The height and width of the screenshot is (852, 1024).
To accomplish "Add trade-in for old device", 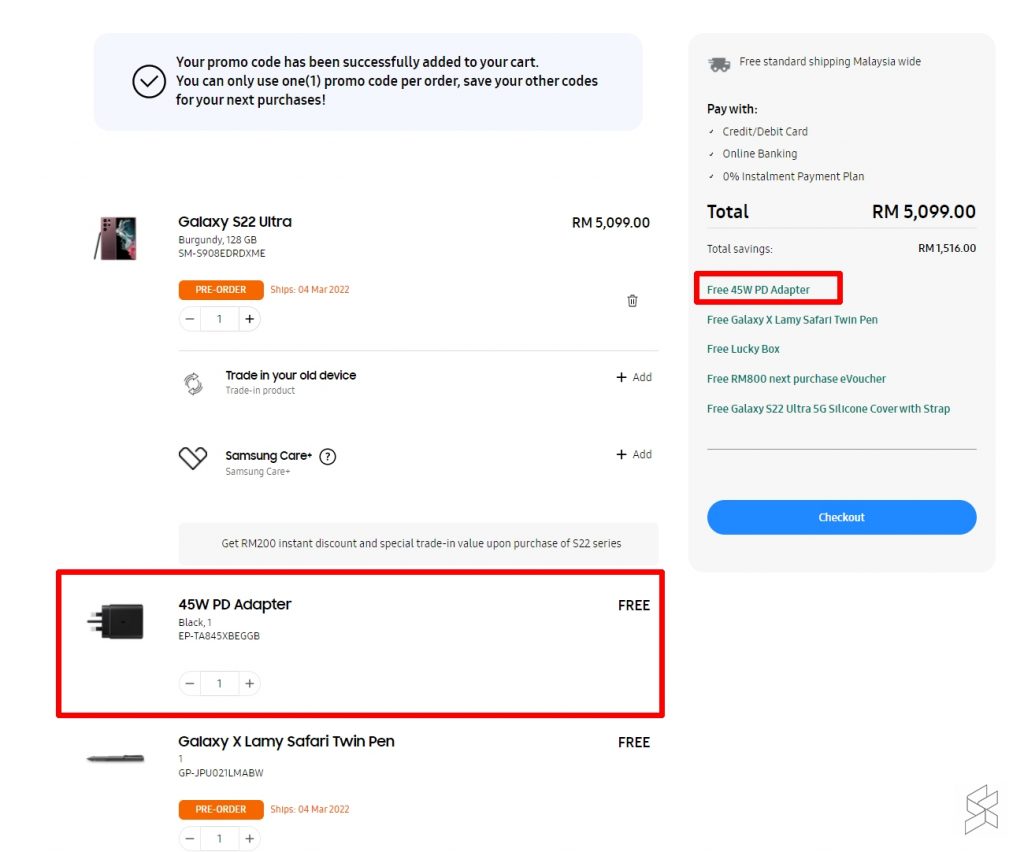I will tap(634, 377).
